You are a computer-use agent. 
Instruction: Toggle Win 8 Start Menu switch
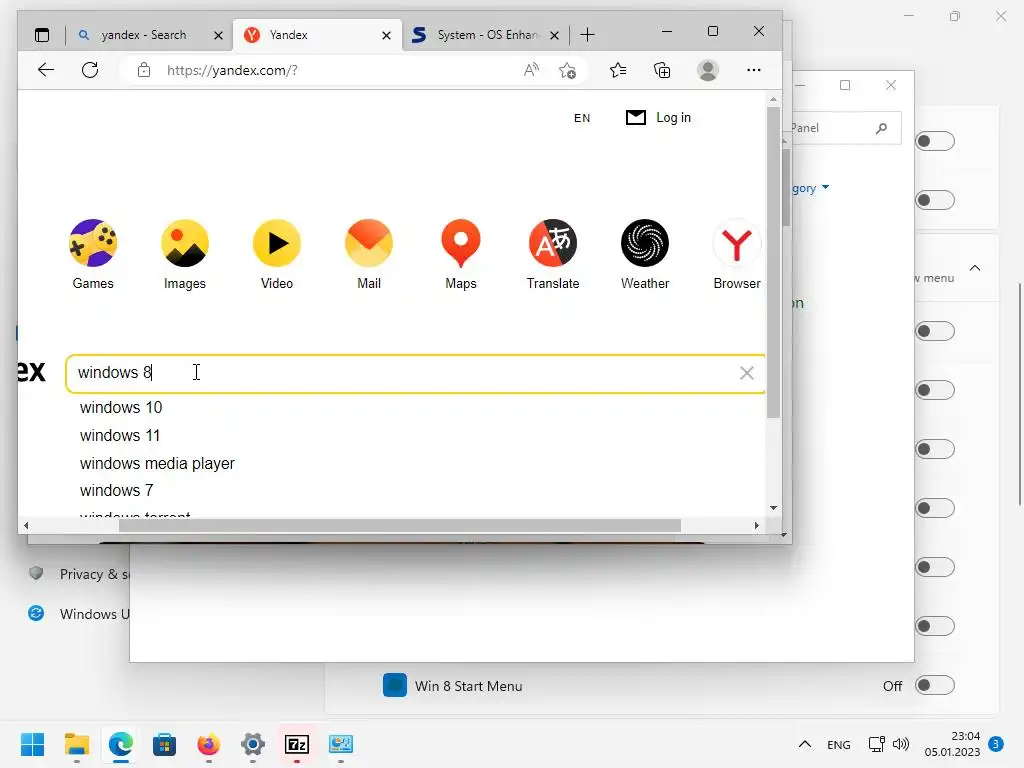click(935, 685)
